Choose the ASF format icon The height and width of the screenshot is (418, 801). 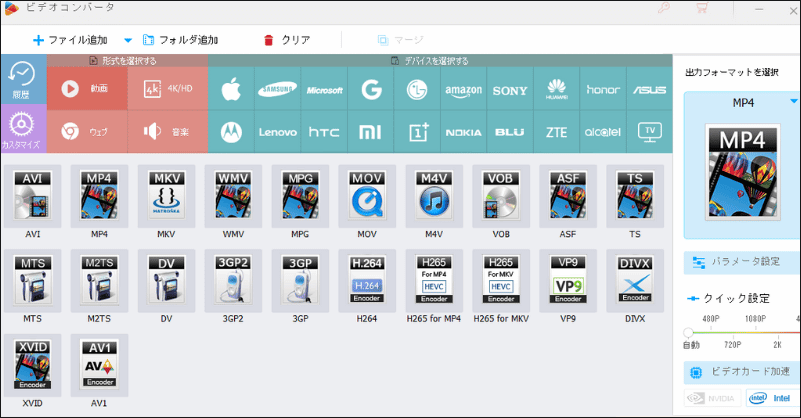[568, 196]
